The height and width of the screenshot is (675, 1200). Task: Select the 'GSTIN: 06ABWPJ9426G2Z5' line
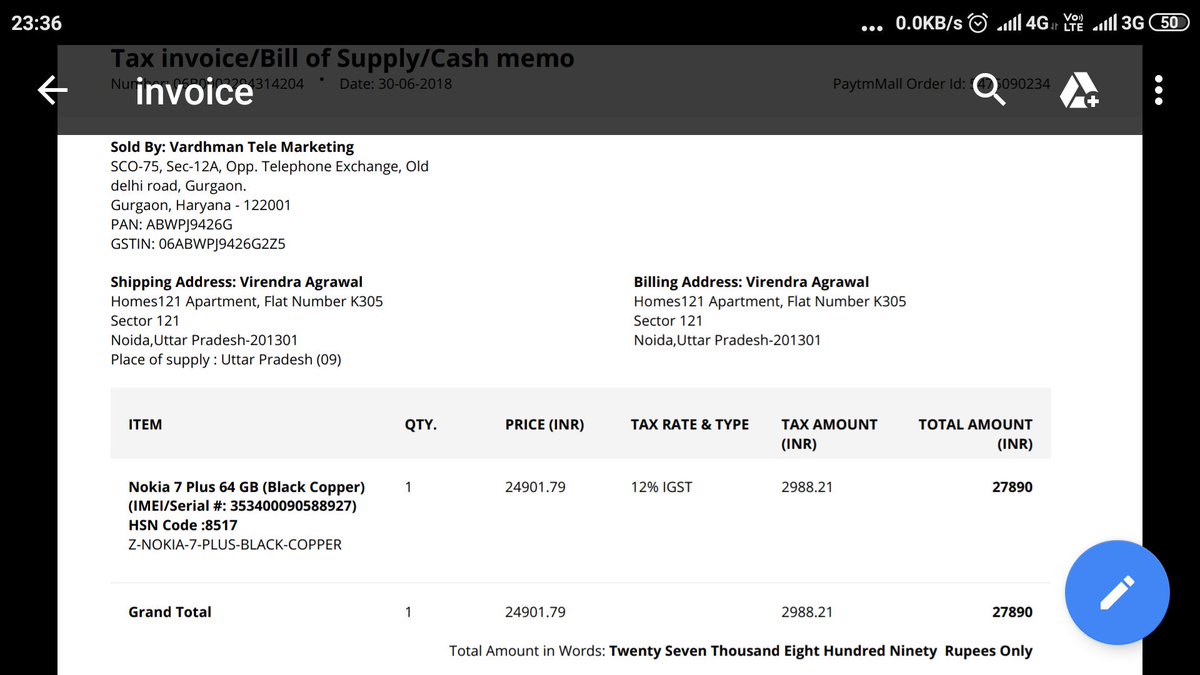(198, 243)
